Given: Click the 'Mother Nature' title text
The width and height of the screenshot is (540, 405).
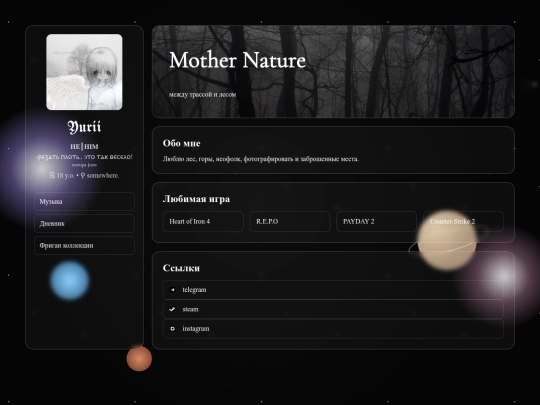Looking at the screenshot, I should (237, 60).
